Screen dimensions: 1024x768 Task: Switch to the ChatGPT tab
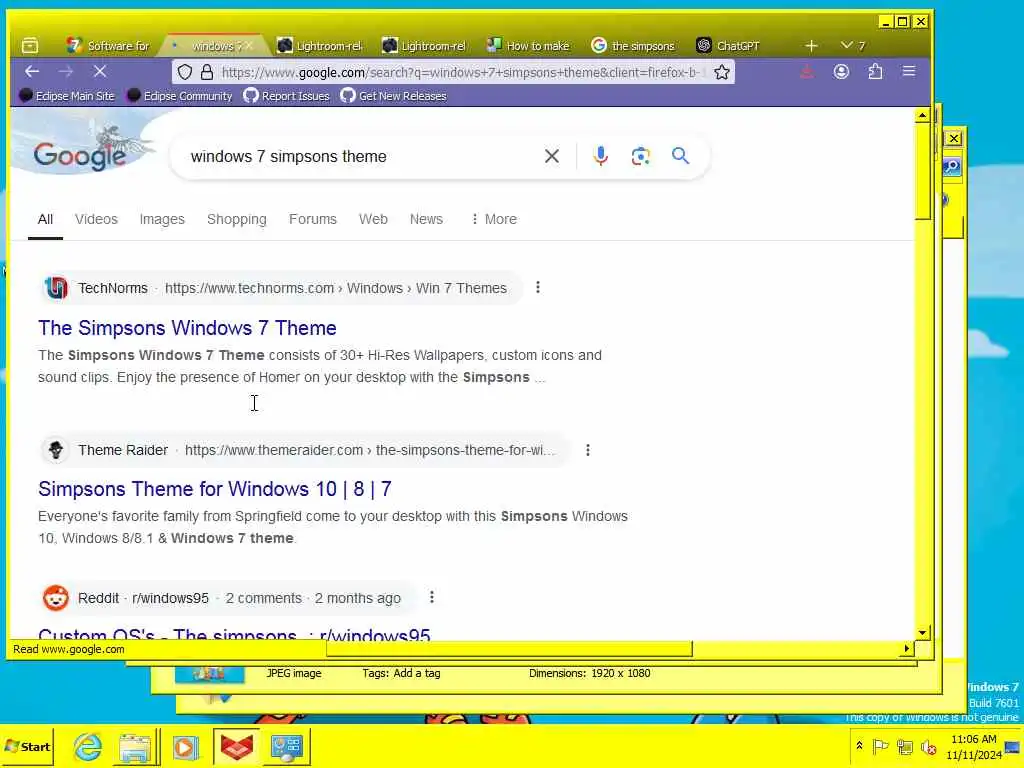728,46
